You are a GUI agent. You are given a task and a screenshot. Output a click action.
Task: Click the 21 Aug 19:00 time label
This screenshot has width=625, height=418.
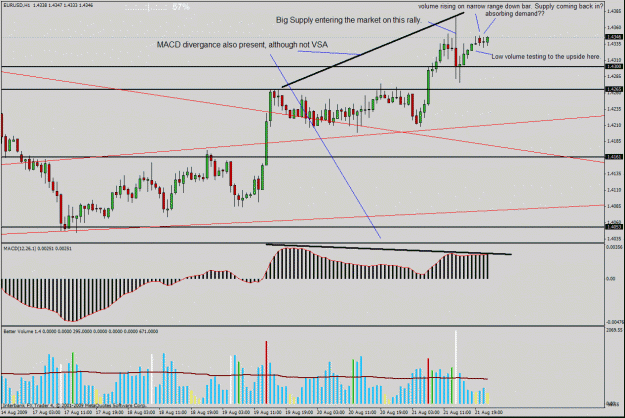[488, 412]
